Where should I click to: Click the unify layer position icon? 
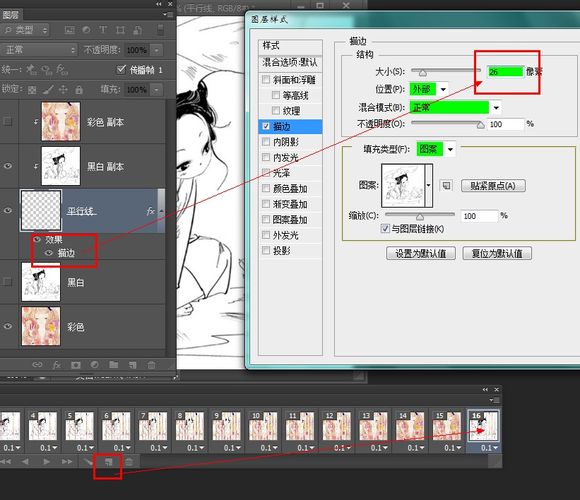coord(31,70)
